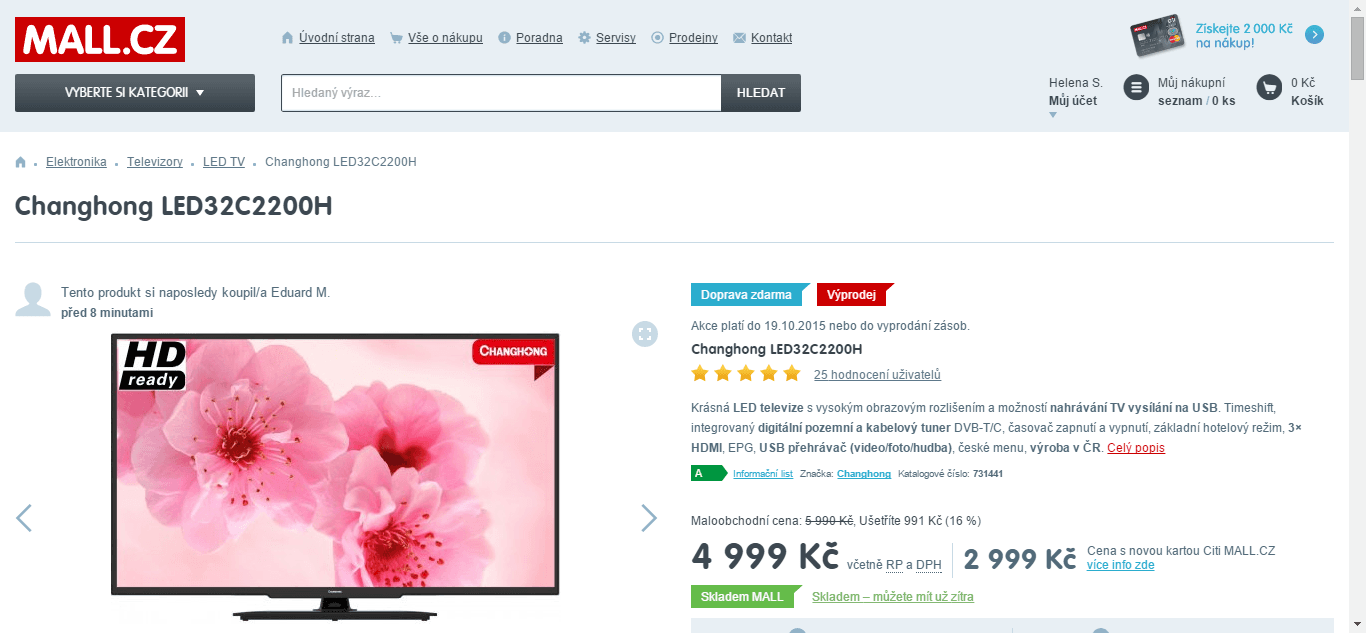Go to Elektronika breadcrumb
This screenshot has height=633, width=1366.
(76, 162)
